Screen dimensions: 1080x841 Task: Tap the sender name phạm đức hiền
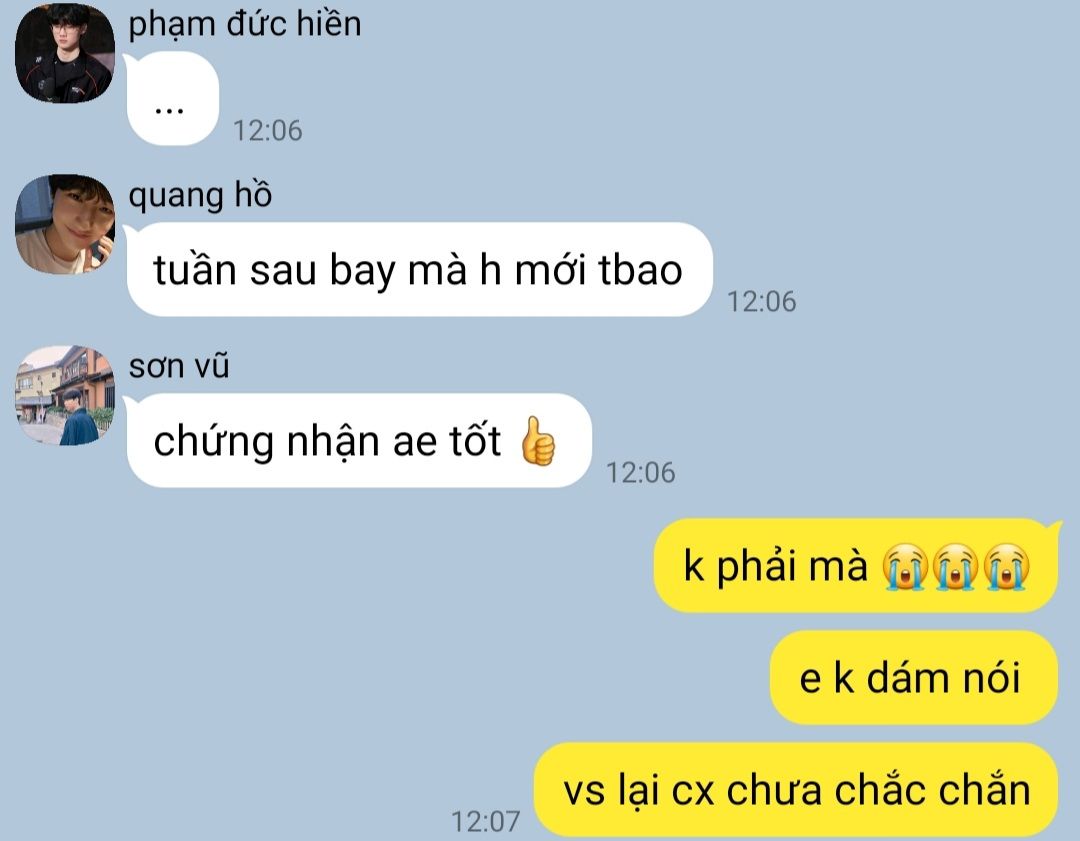(x=245, y=25)
